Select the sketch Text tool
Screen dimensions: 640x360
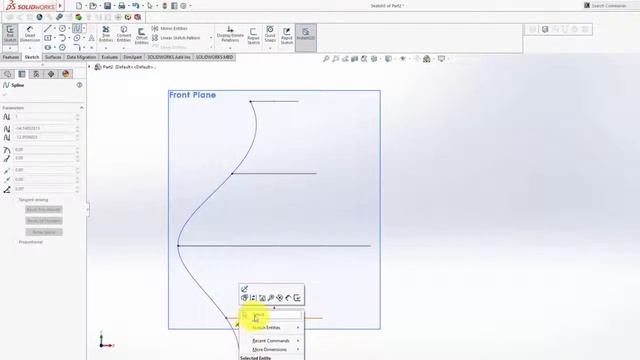pos(91,38)
